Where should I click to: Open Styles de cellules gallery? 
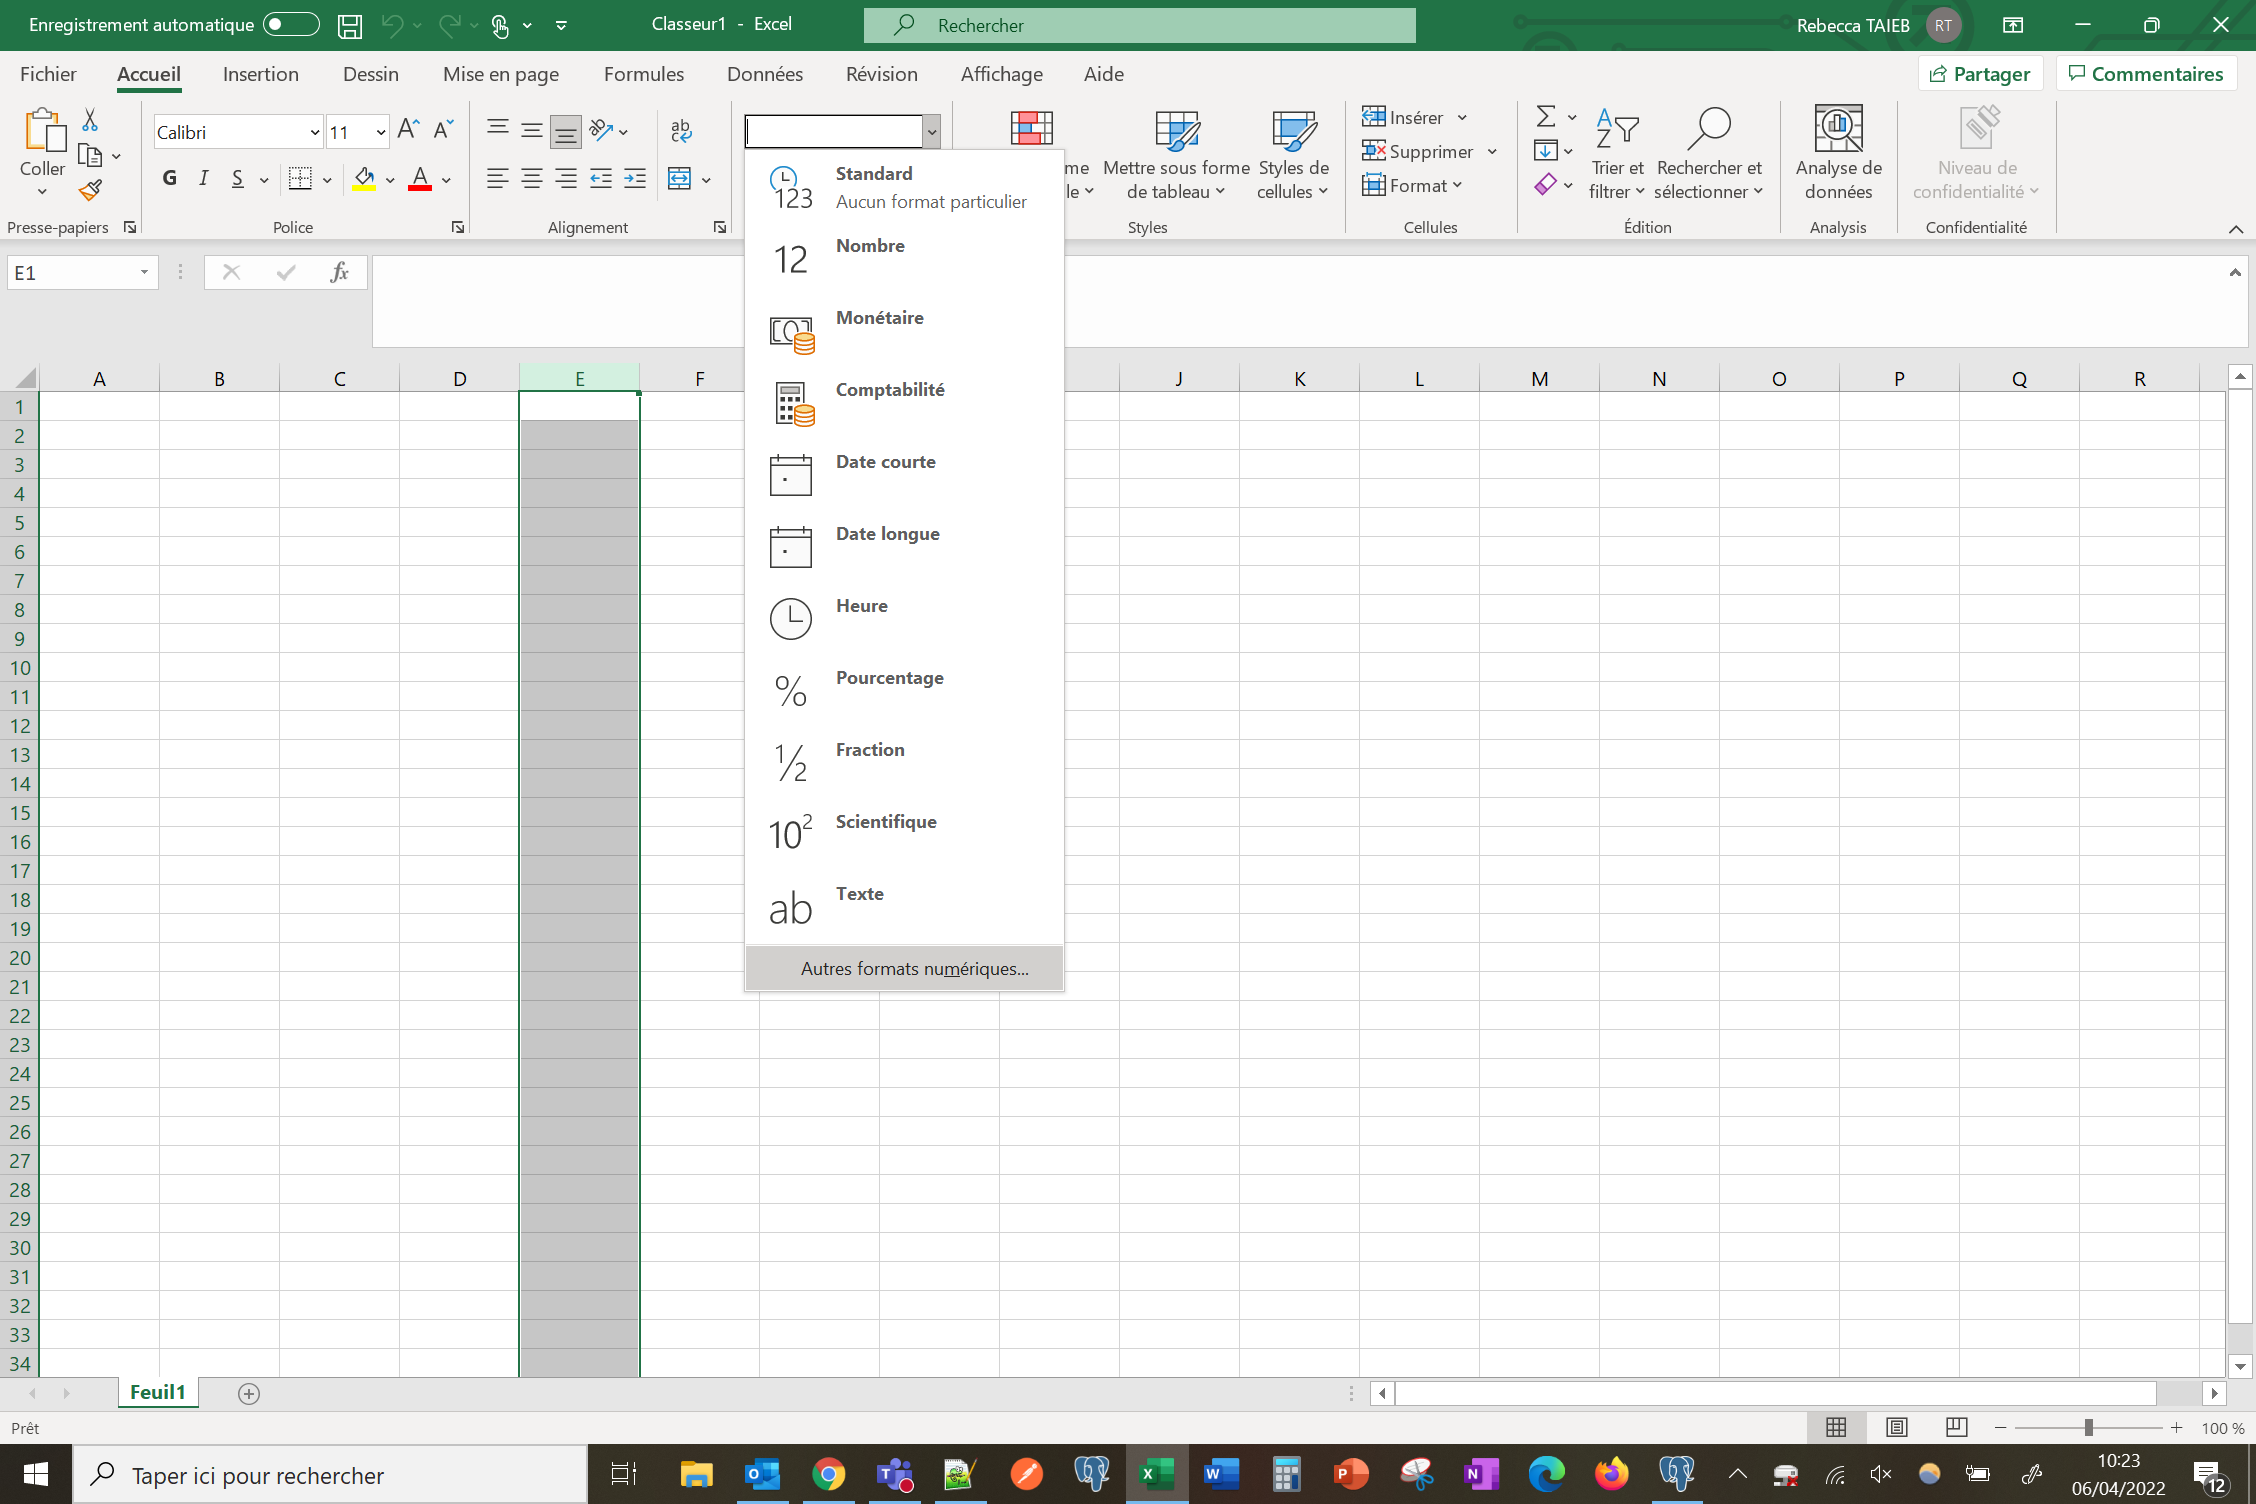(1293, 155)
